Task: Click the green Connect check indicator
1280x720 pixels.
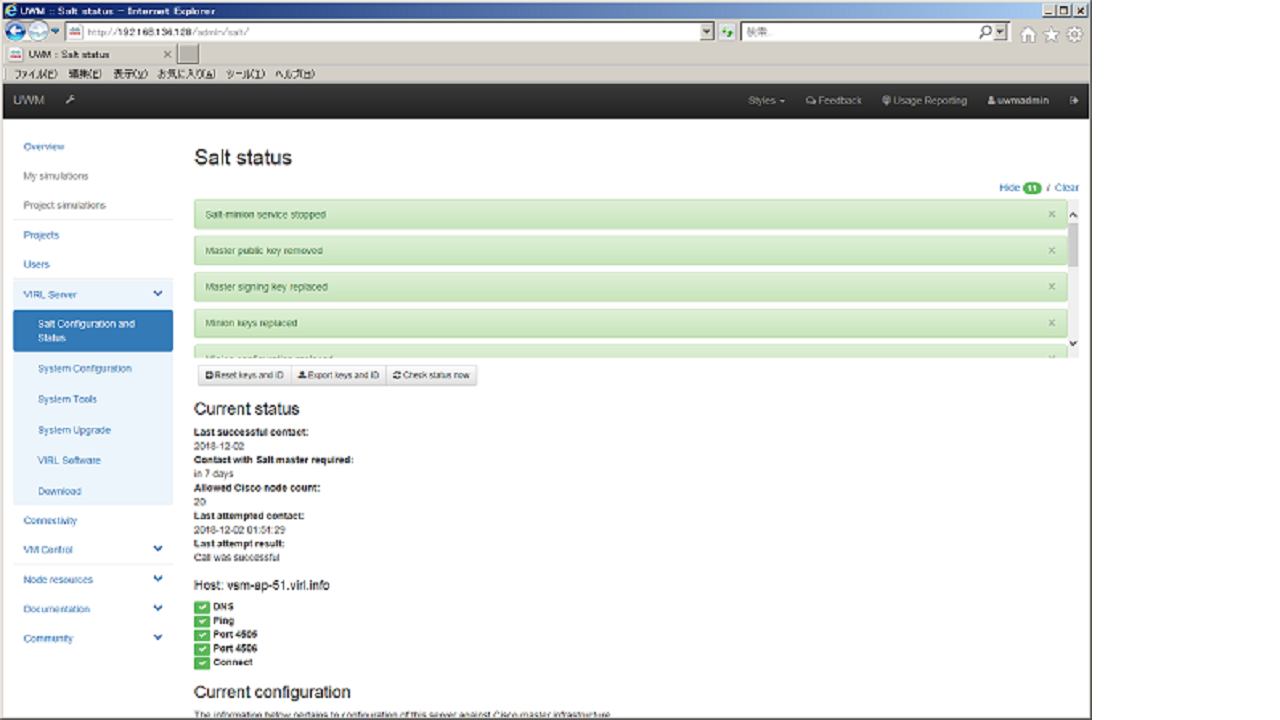Action: [x=202, y=663]
